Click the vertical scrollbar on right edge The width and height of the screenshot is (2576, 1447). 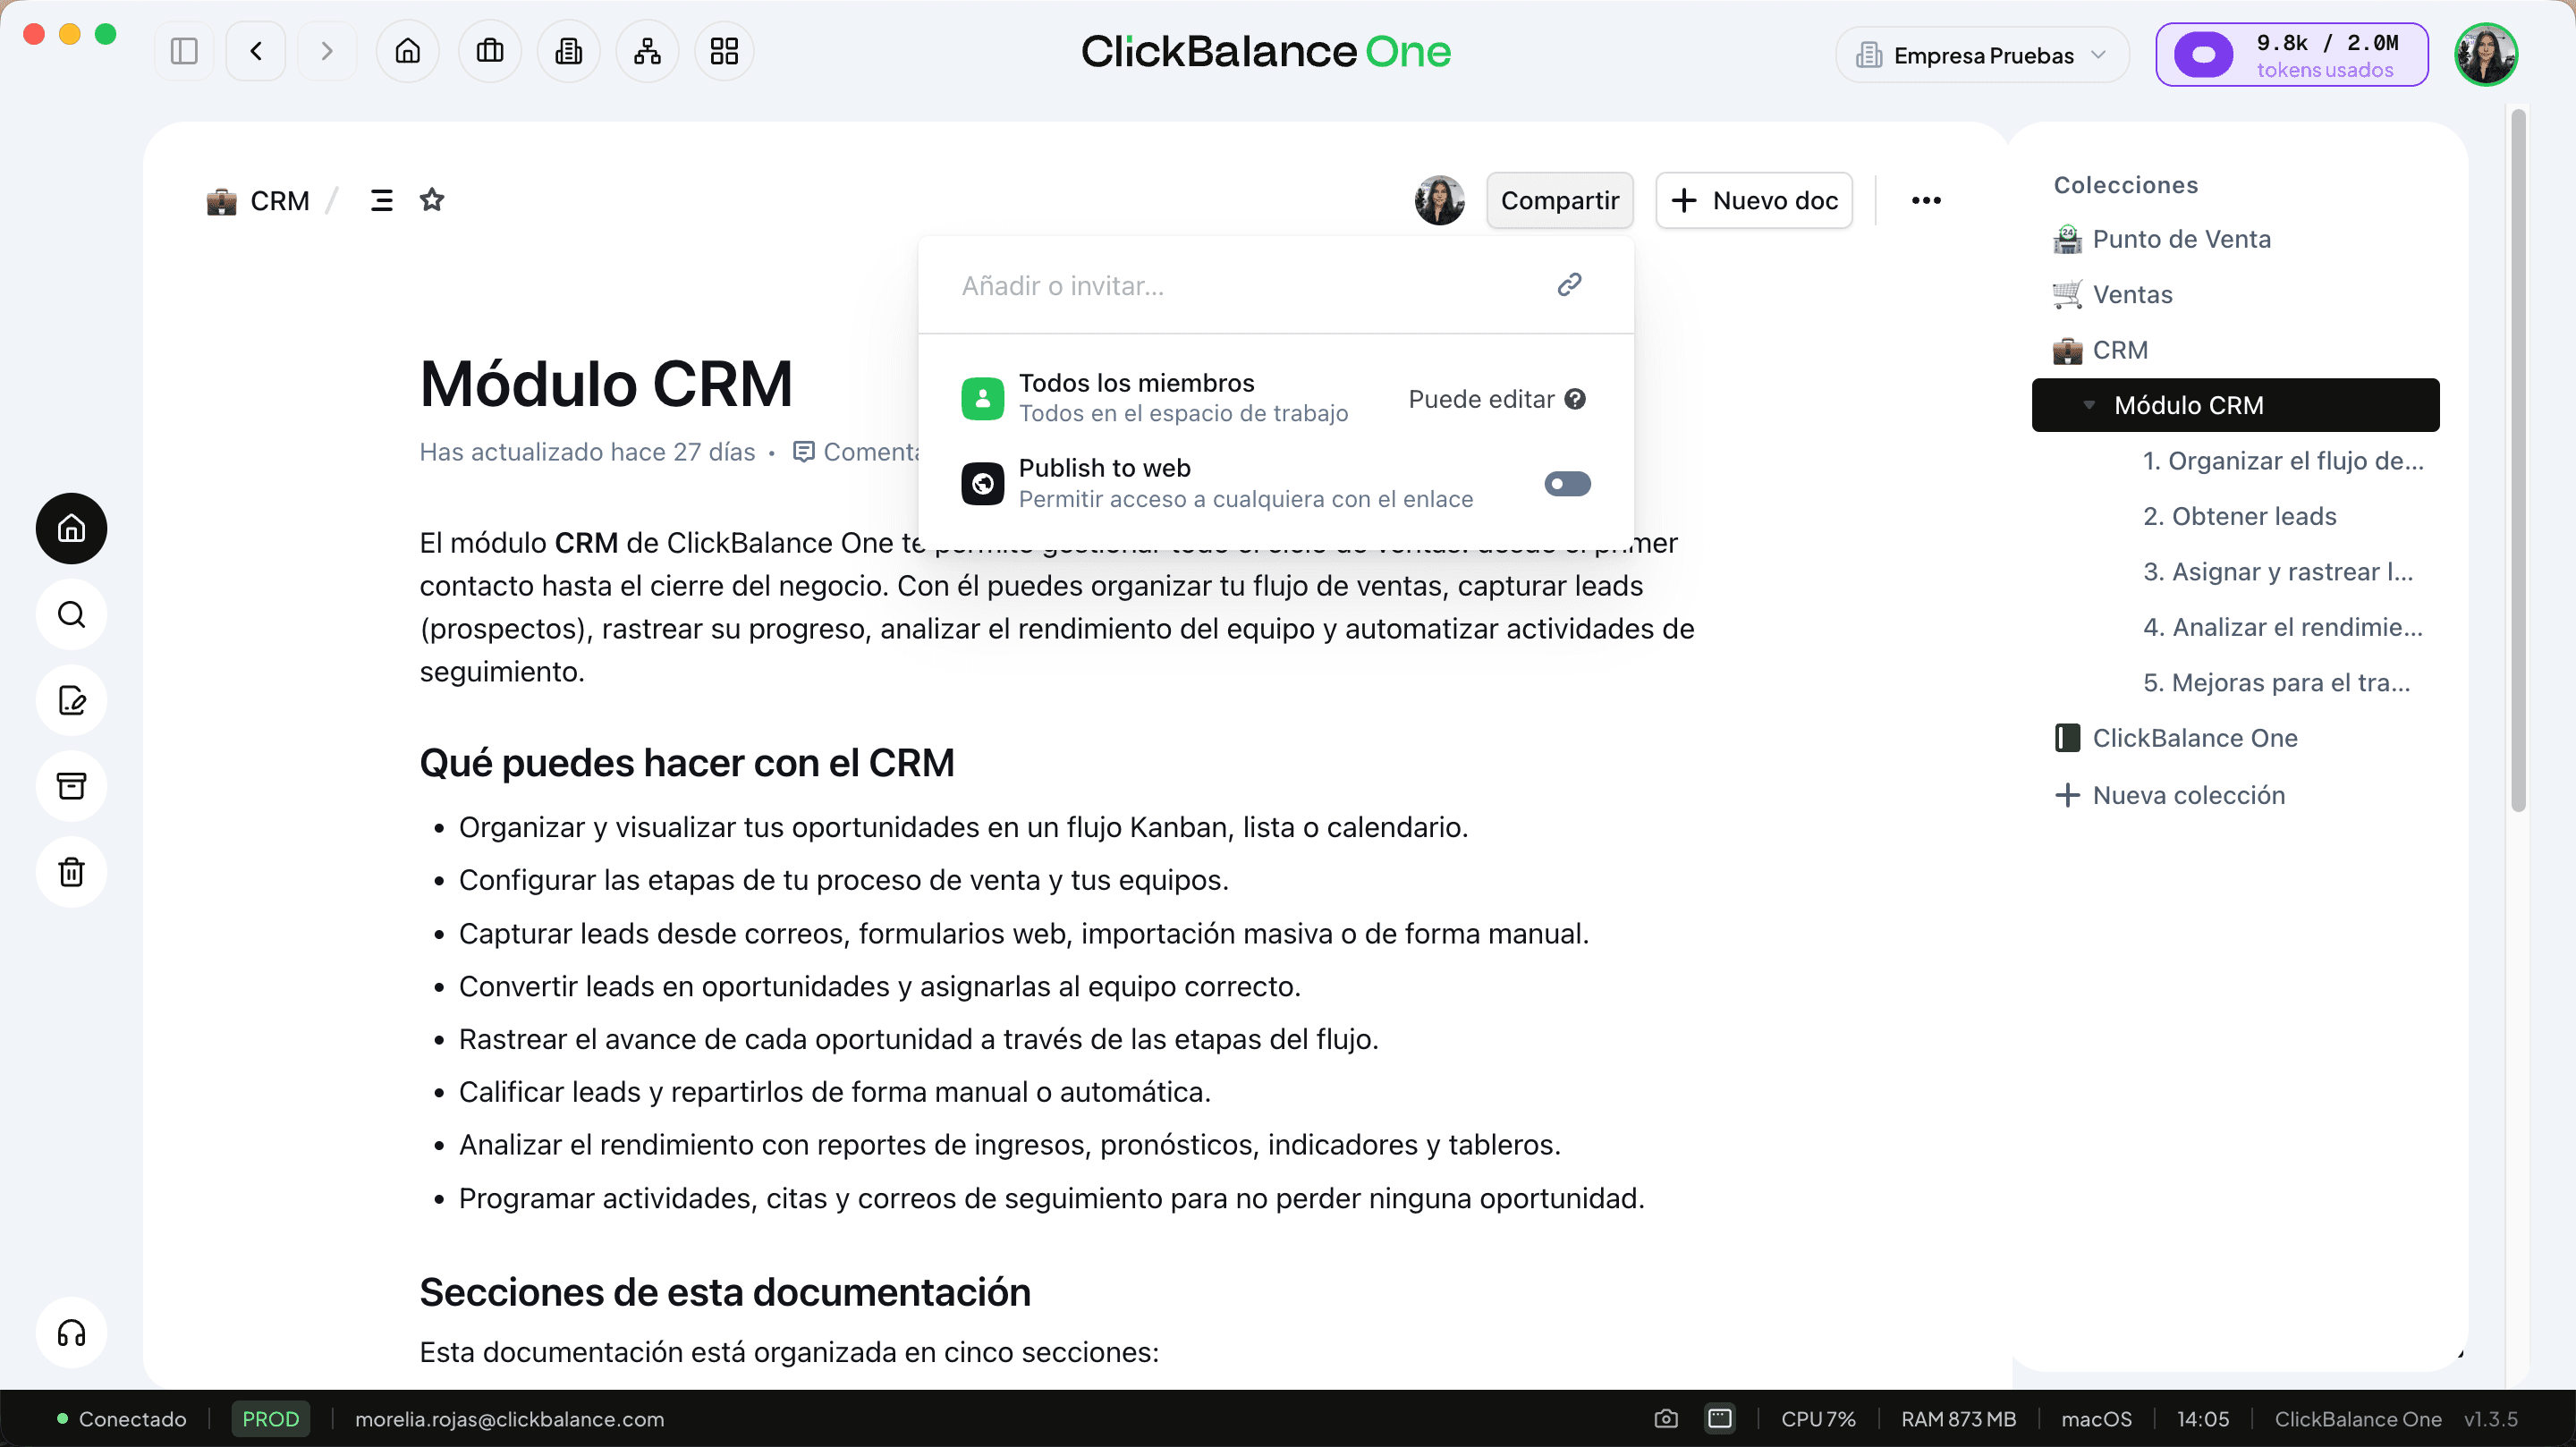click(x=2518, y=460)
